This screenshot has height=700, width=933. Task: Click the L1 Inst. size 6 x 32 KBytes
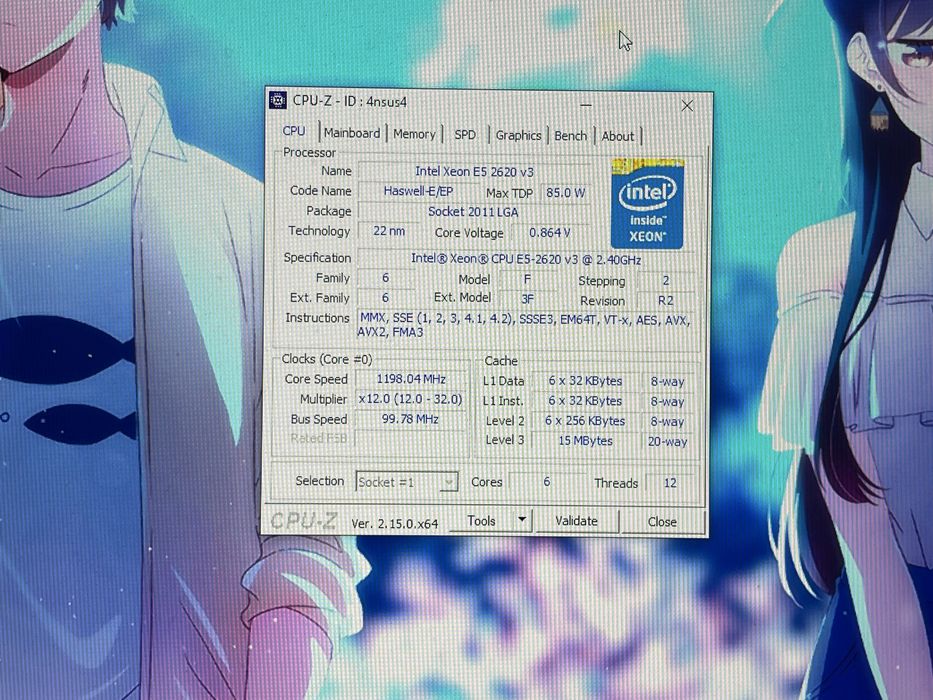(585, 401)
